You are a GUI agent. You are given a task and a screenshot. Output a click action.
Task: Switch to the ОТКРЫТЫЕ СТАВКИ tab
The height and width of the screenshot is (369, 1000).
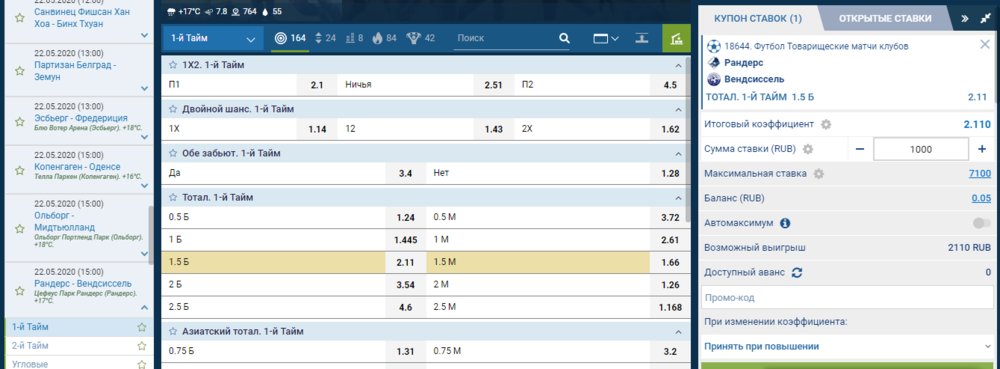[885, 18]
